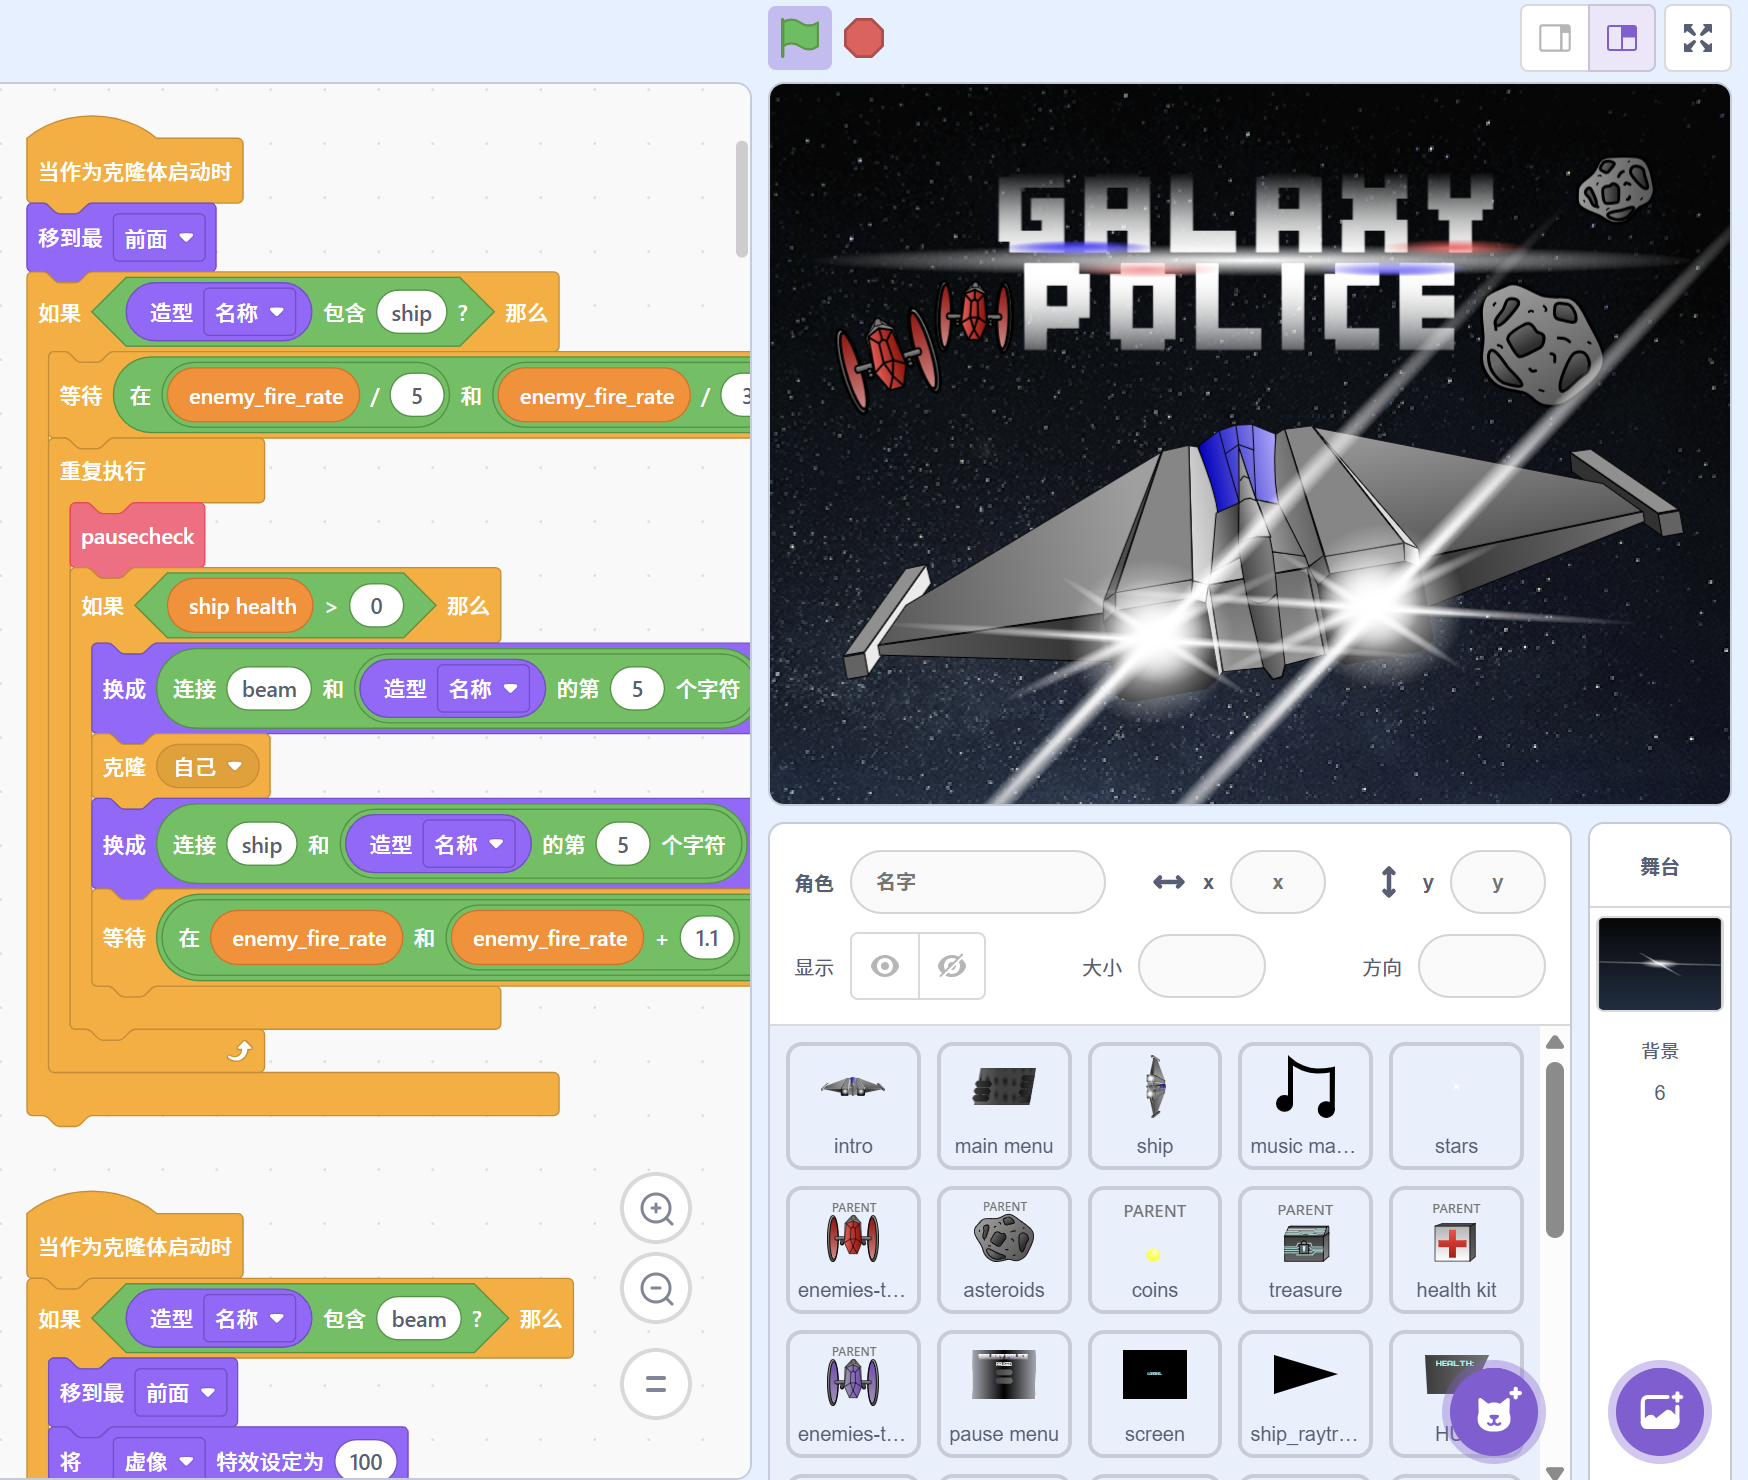This screenshot has height=1480, width=1748.
Task: Click the 舞台 stage panel label
Action: (x=1660, y=867)
